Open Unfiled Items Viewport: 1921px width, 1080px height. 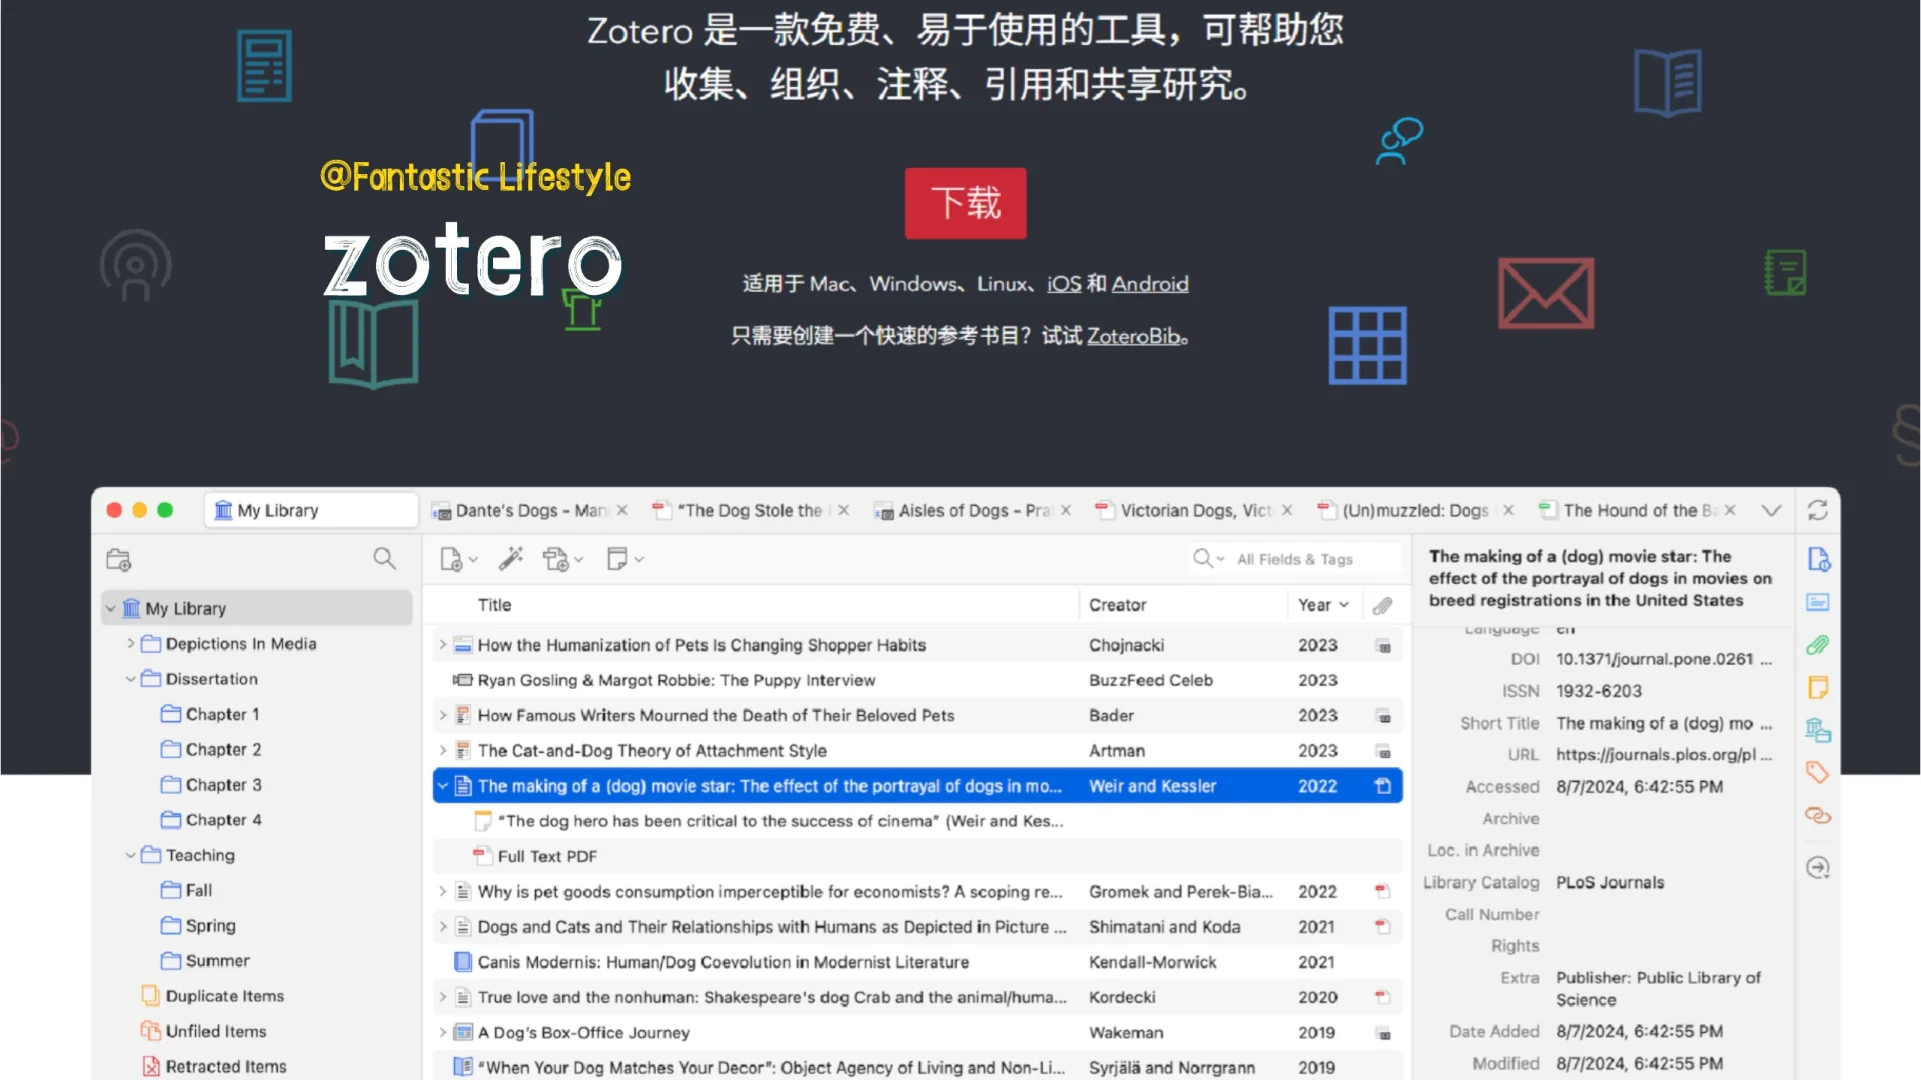(203, 1031)
